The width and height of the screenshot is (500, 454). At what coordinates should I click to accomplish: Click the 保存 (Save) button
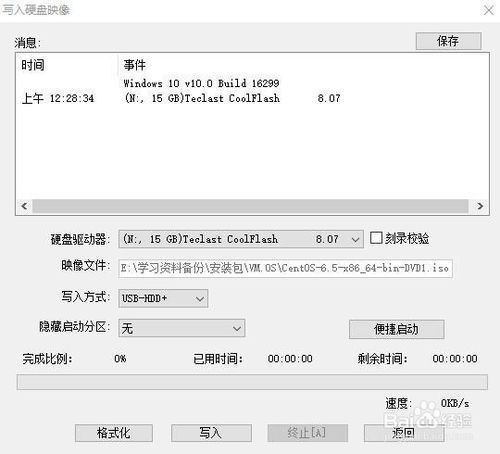point(448,41)
